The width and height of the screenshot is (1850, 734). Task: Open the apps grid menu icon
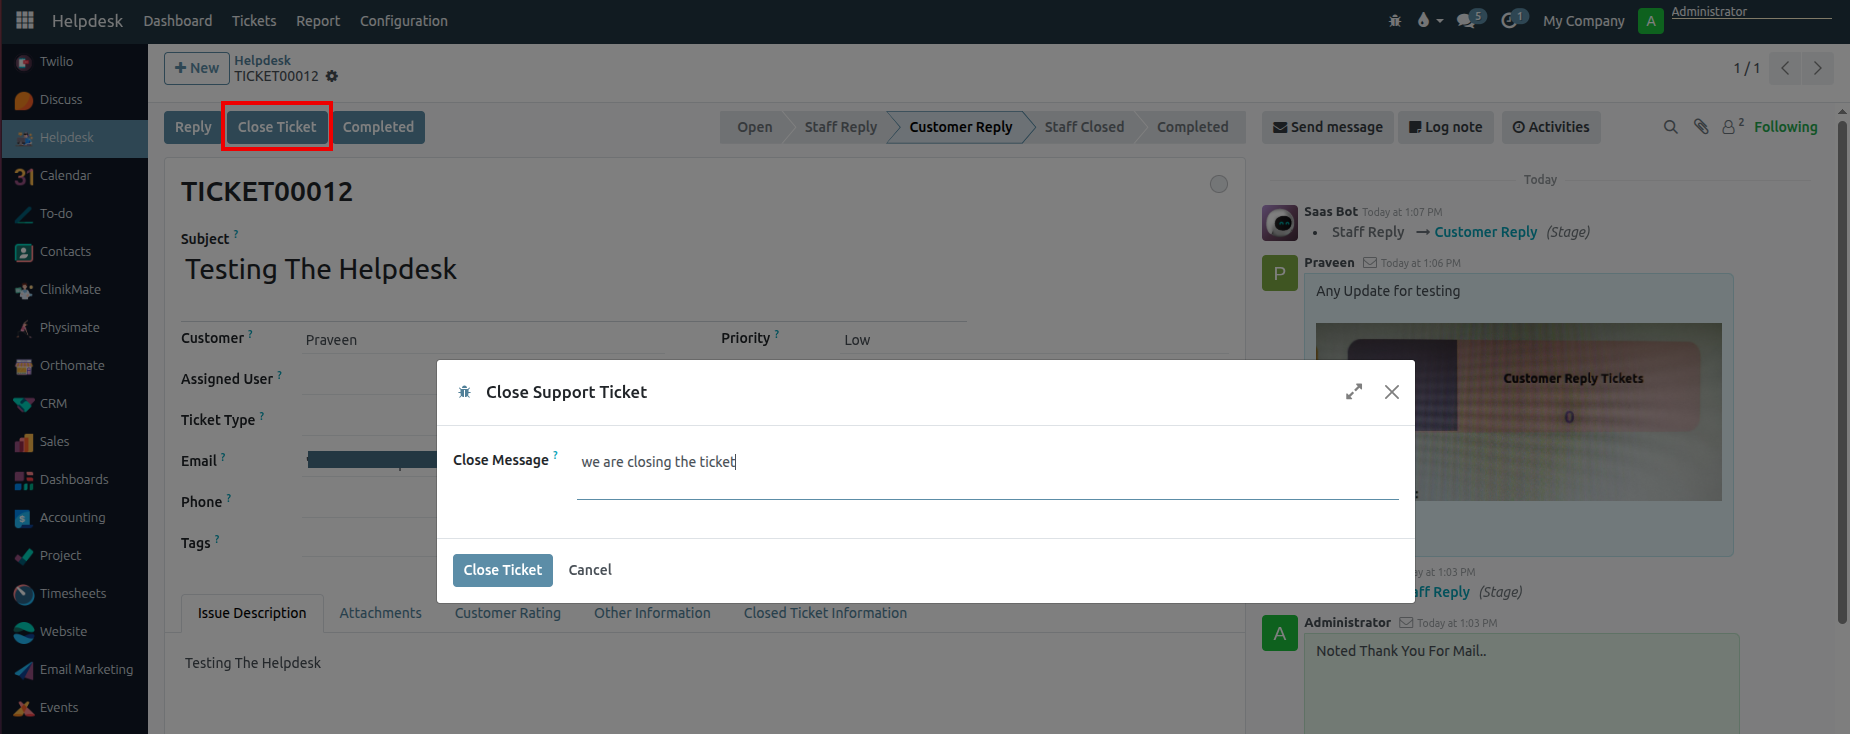[25, 20]
